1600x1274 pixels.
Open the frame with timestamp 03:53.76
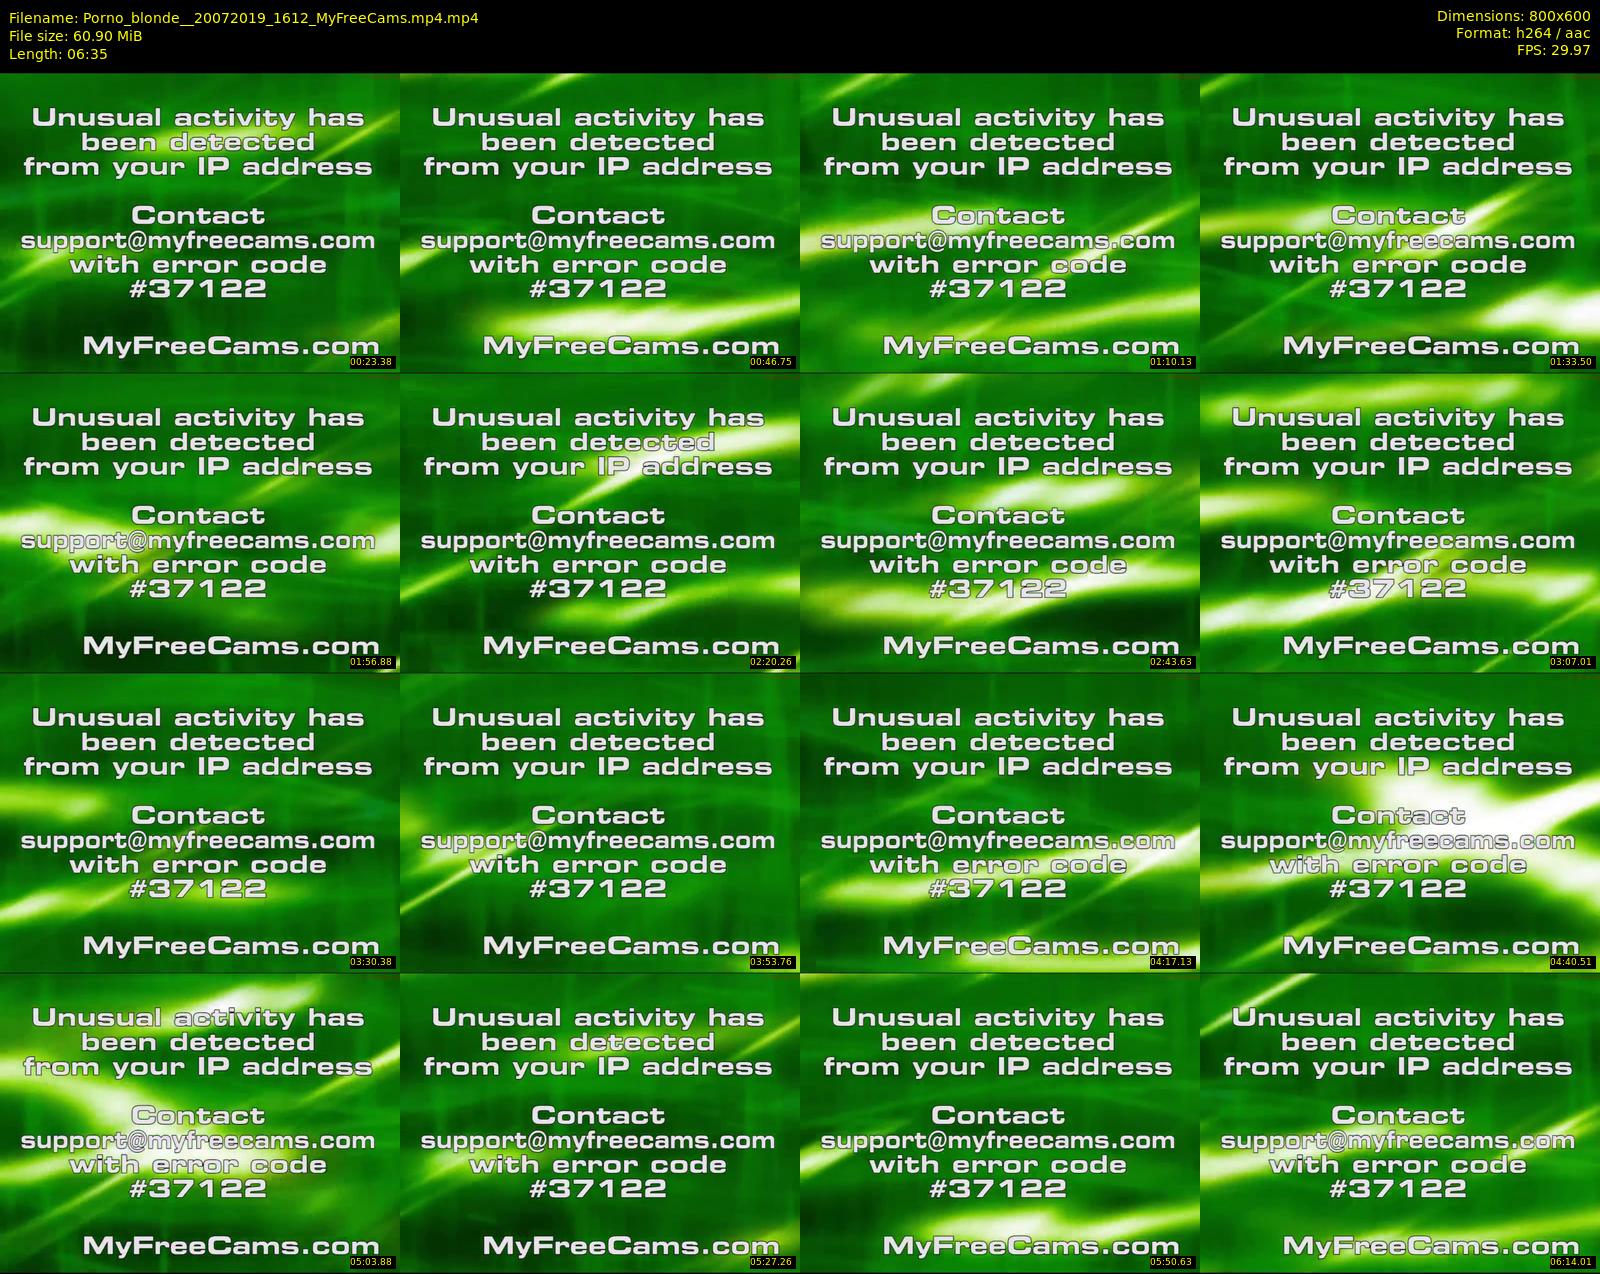(x=599, y=822)
